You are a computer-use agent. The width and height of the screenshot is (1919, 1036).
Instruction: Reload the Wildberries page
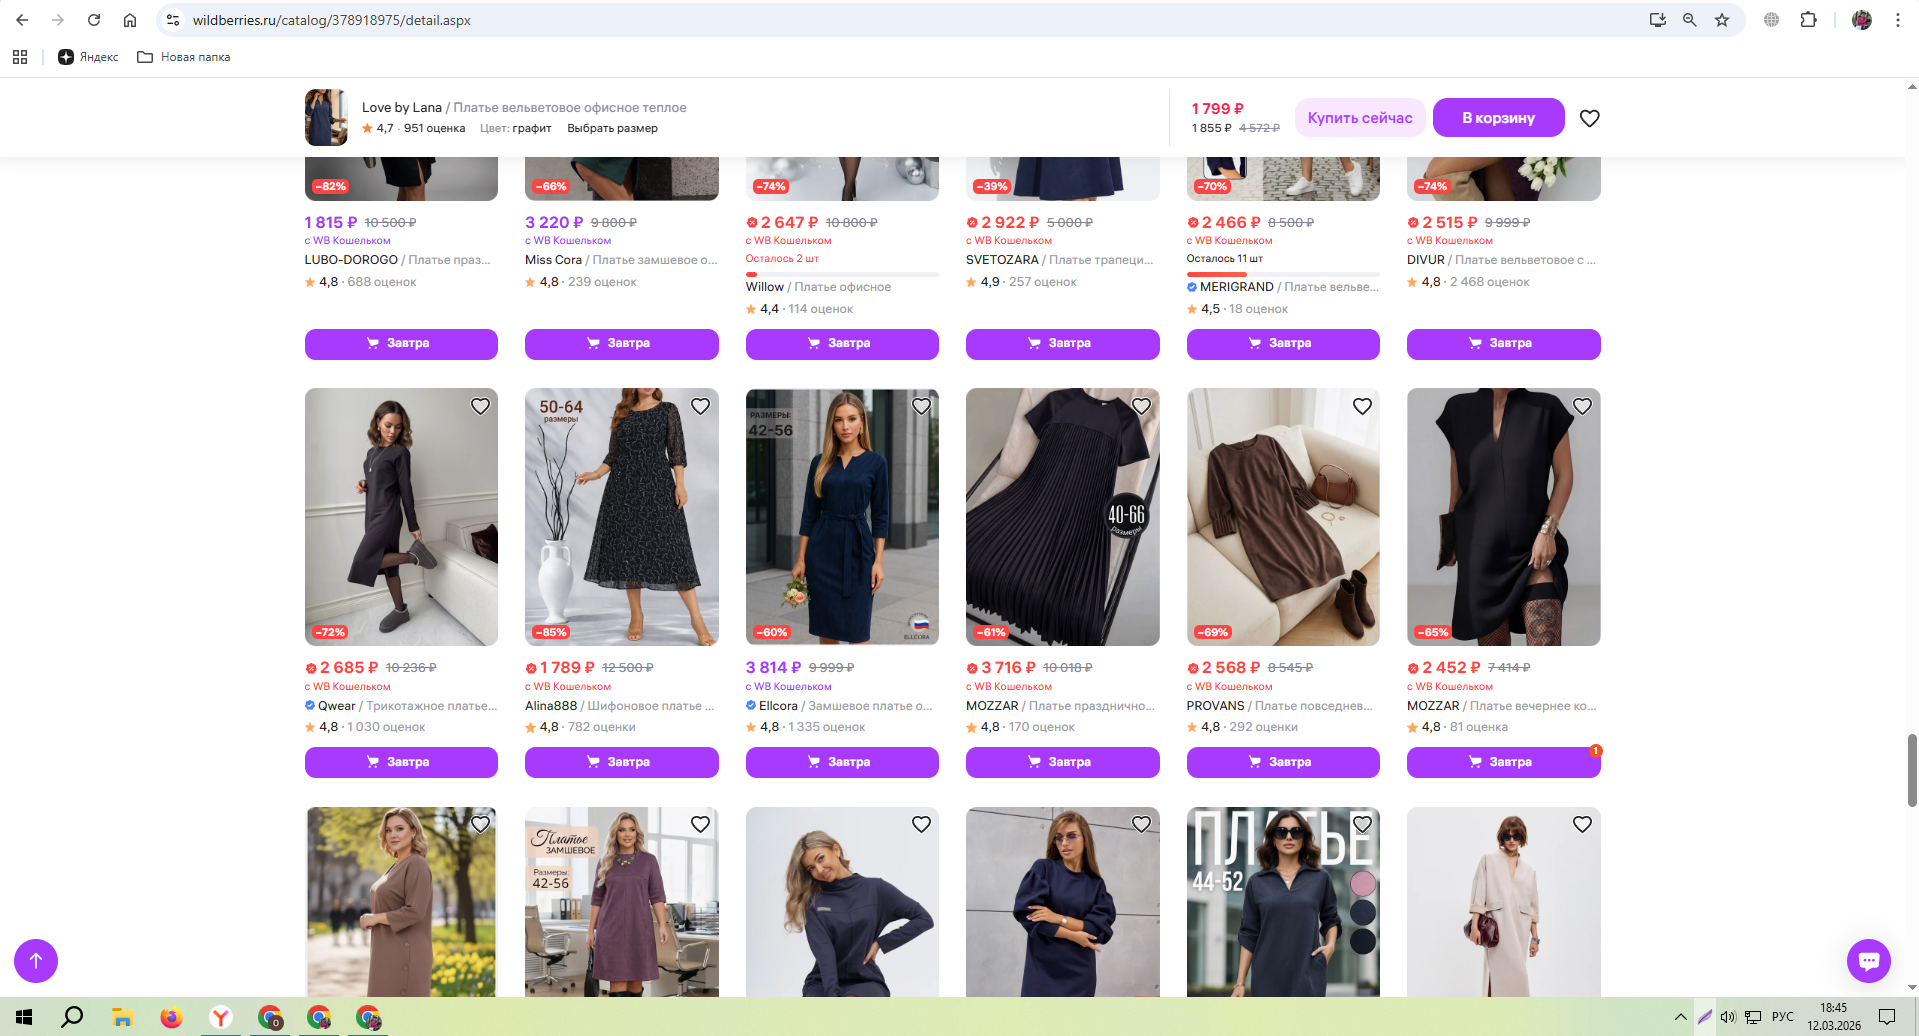[94, 20]
